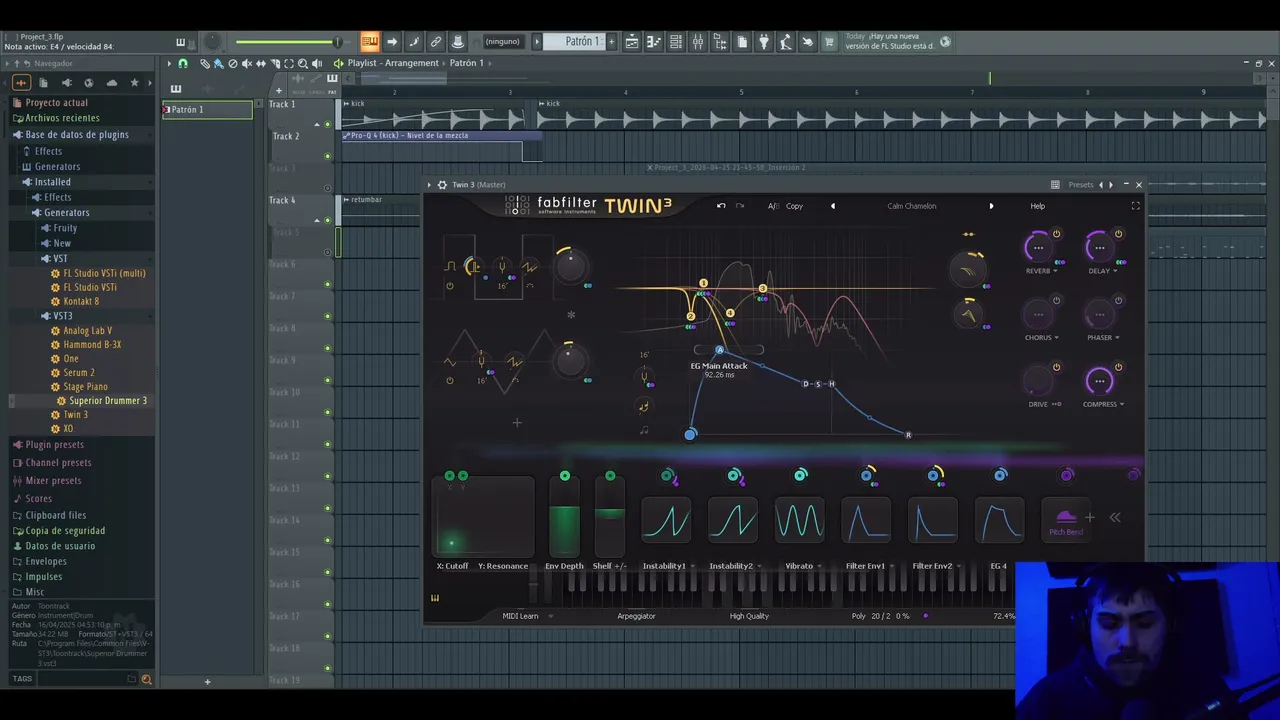Screen dimensions: 1280x720
Task: Open Instability1 source menu arrow
Action: (692, 566)
